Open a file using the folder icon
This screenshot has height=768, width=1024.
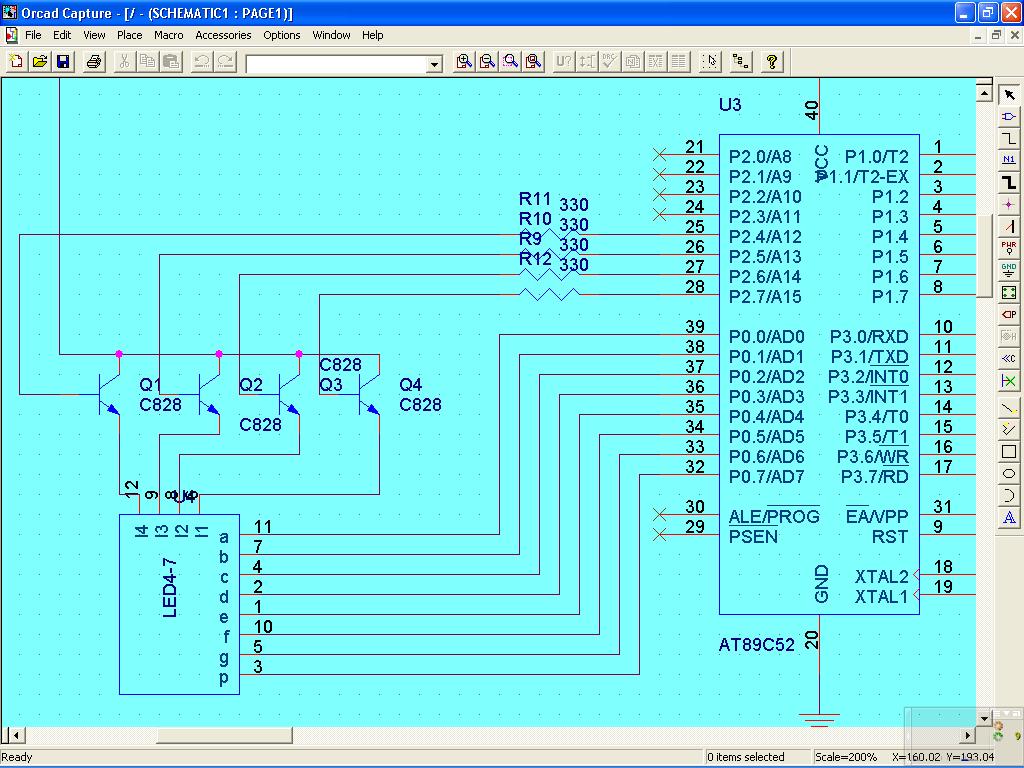40,61
